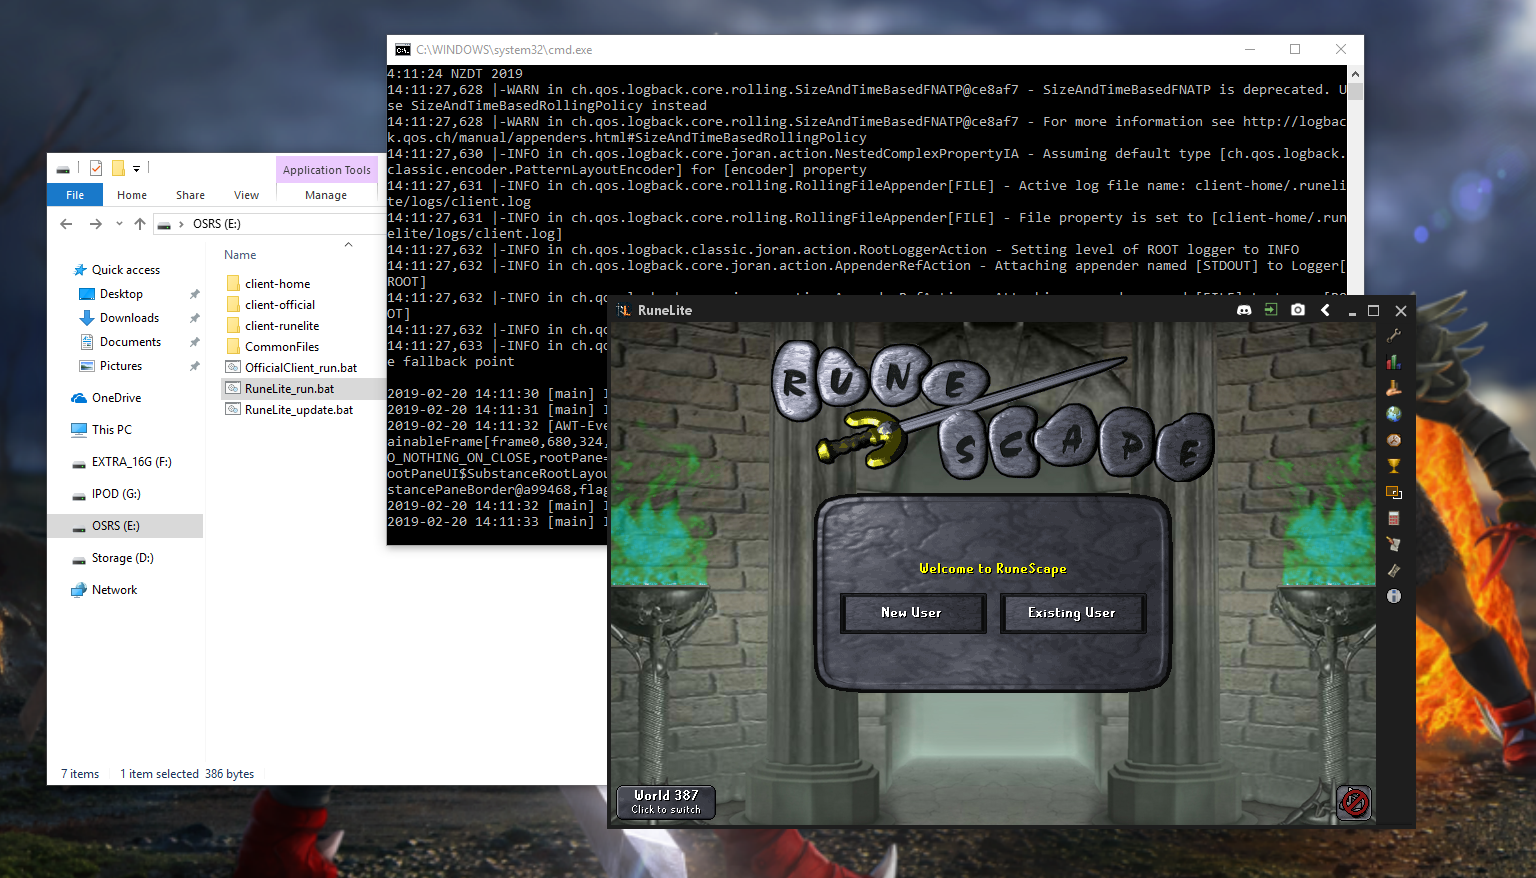The image size is (1536, 878).
Task: Click the green login arrow icon
Action: click(1271, 310)
